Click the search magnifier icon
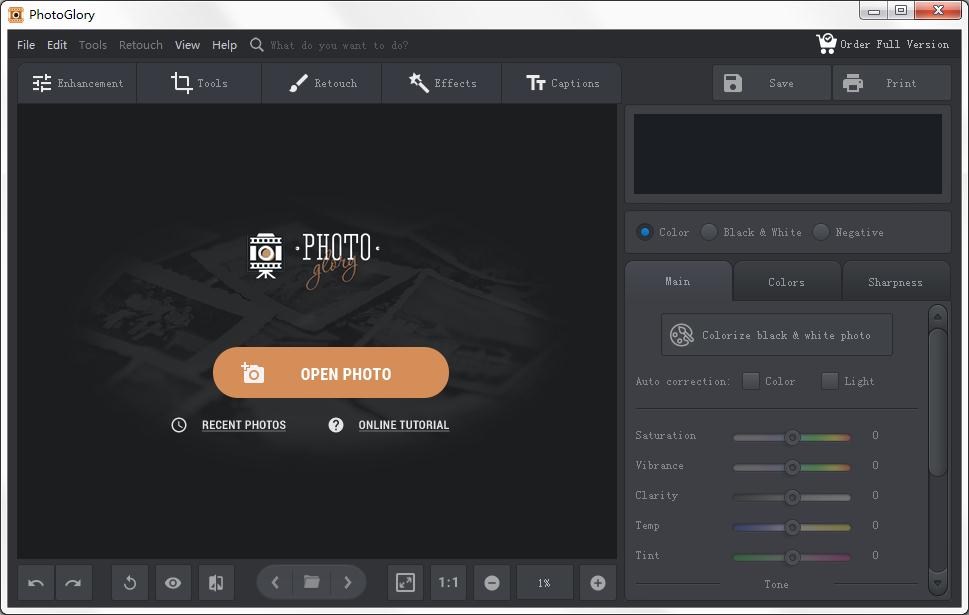 (256, 45)
